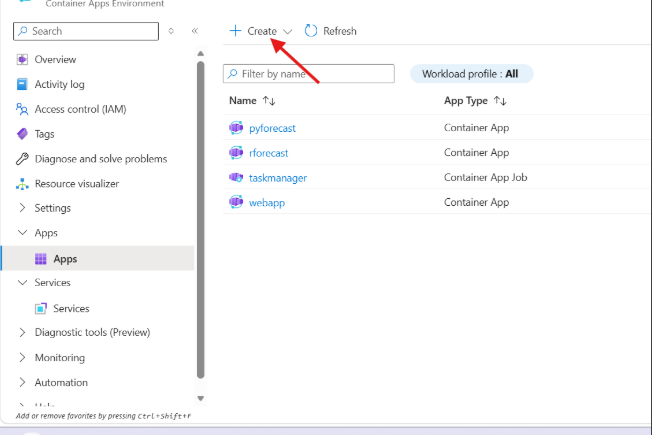Open the webapp link
Image resolution: width=652 pixels, height=435 pixels.
coord(267,203)
